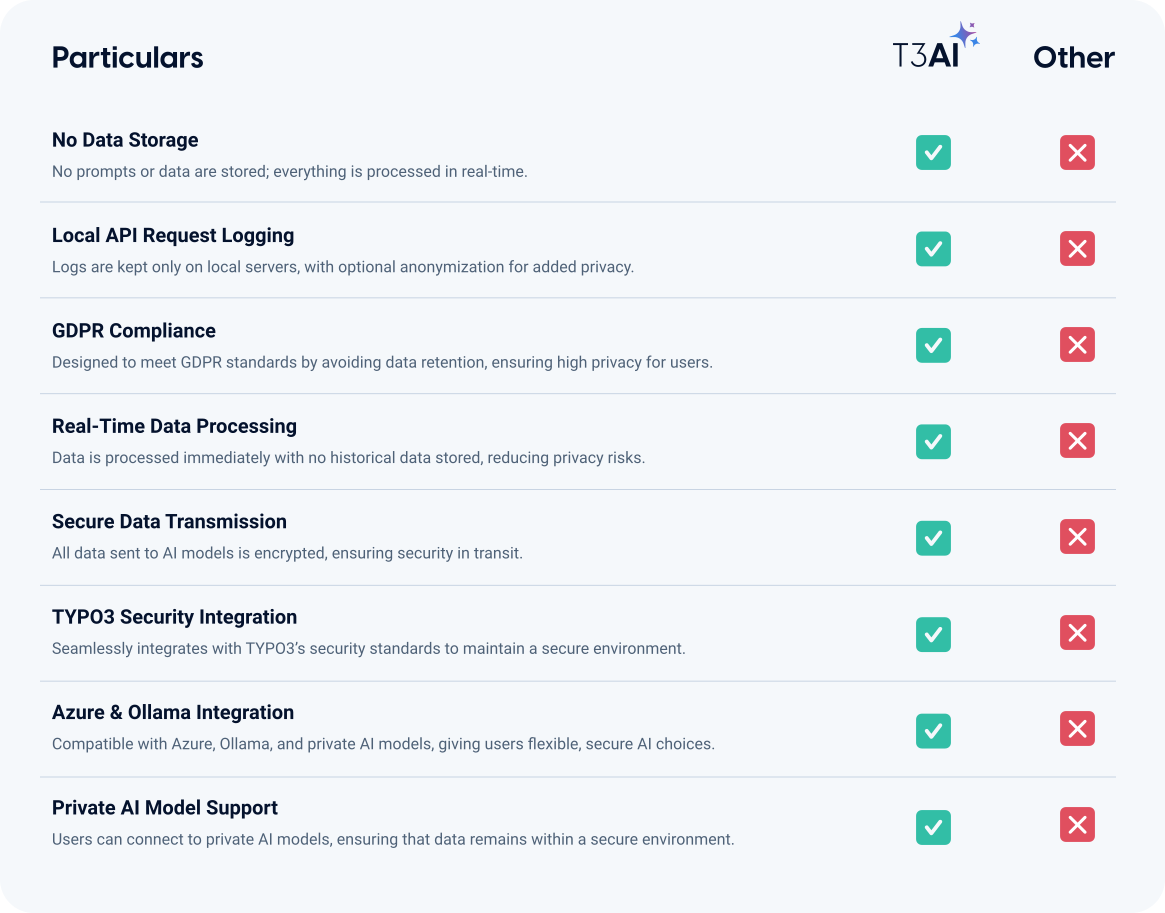Click green checkmark for Private AI Model Support
This screenshot has height=913, width=1165.
[x=933, y=827]
